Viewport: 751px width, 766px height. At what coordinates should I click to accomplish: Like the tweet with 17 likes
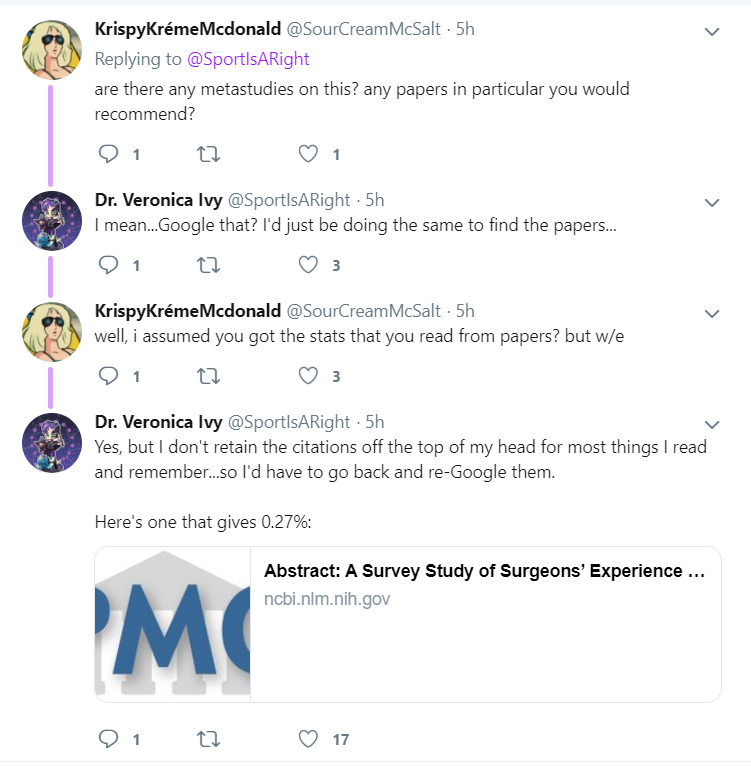pyautogui.click(x=309, y=739)
